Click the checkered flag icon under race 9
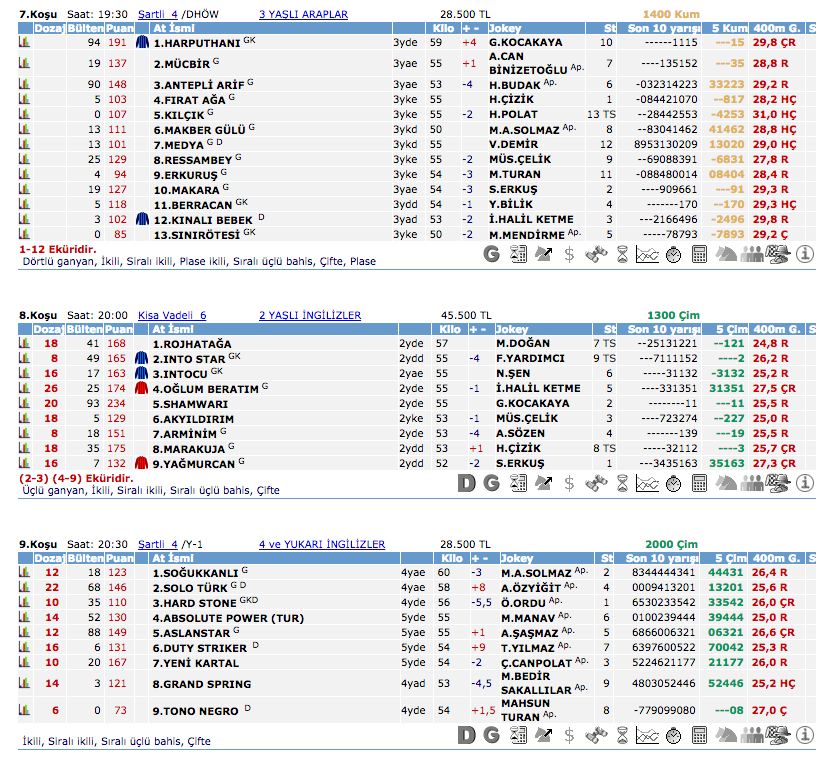The image size is (835, 757). [777, 735]
